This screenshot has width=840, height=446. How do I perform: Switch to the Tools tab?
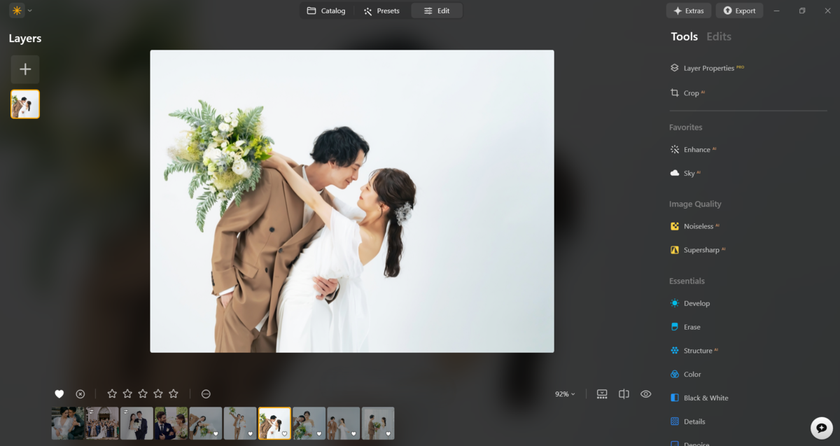684,36
